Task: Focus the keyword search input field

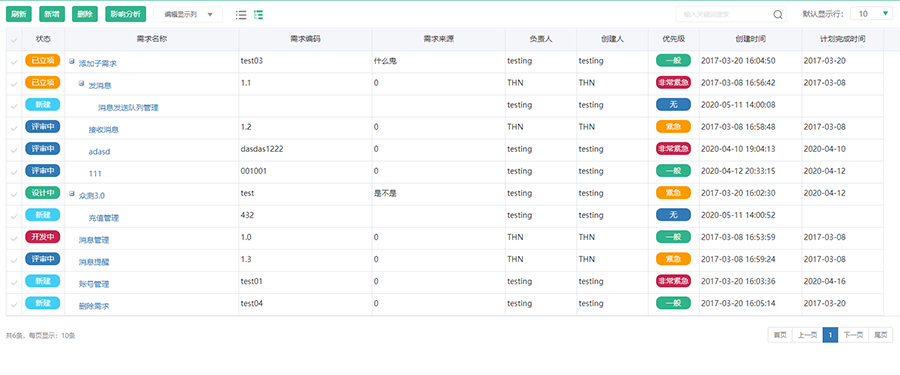Action: click(724, 14)
